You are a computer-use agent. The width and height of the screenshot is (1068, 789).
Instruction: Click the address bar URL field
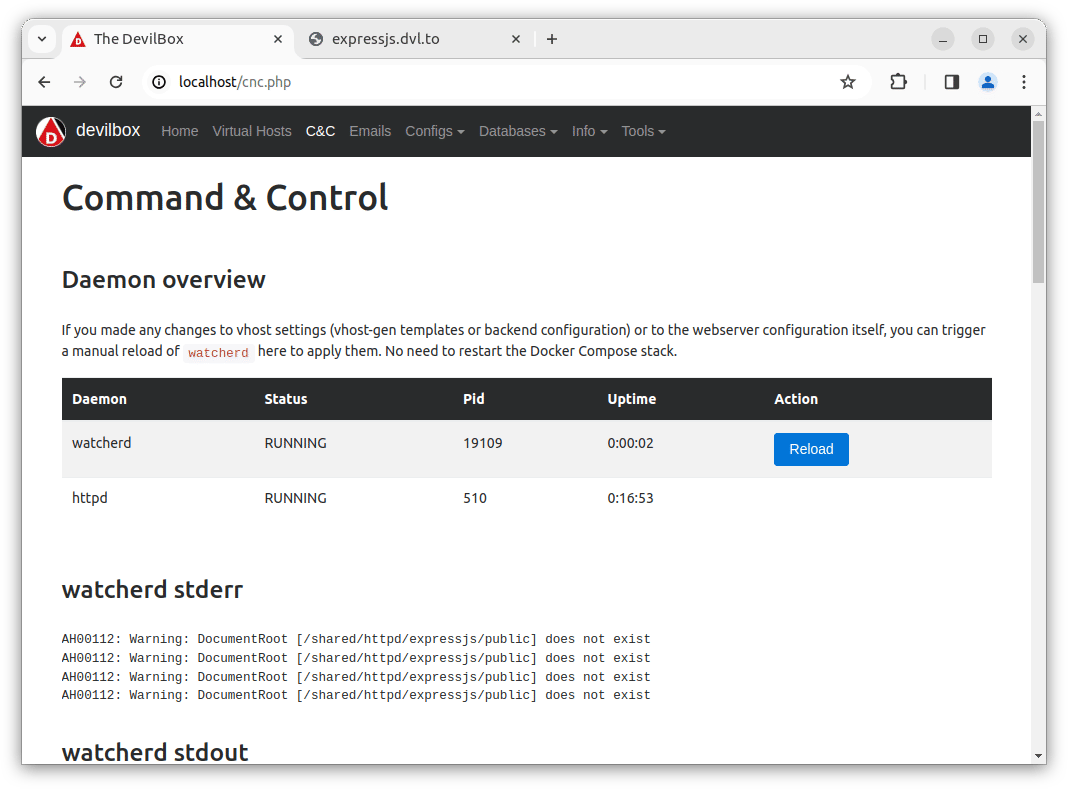click(x=500, y=82)
